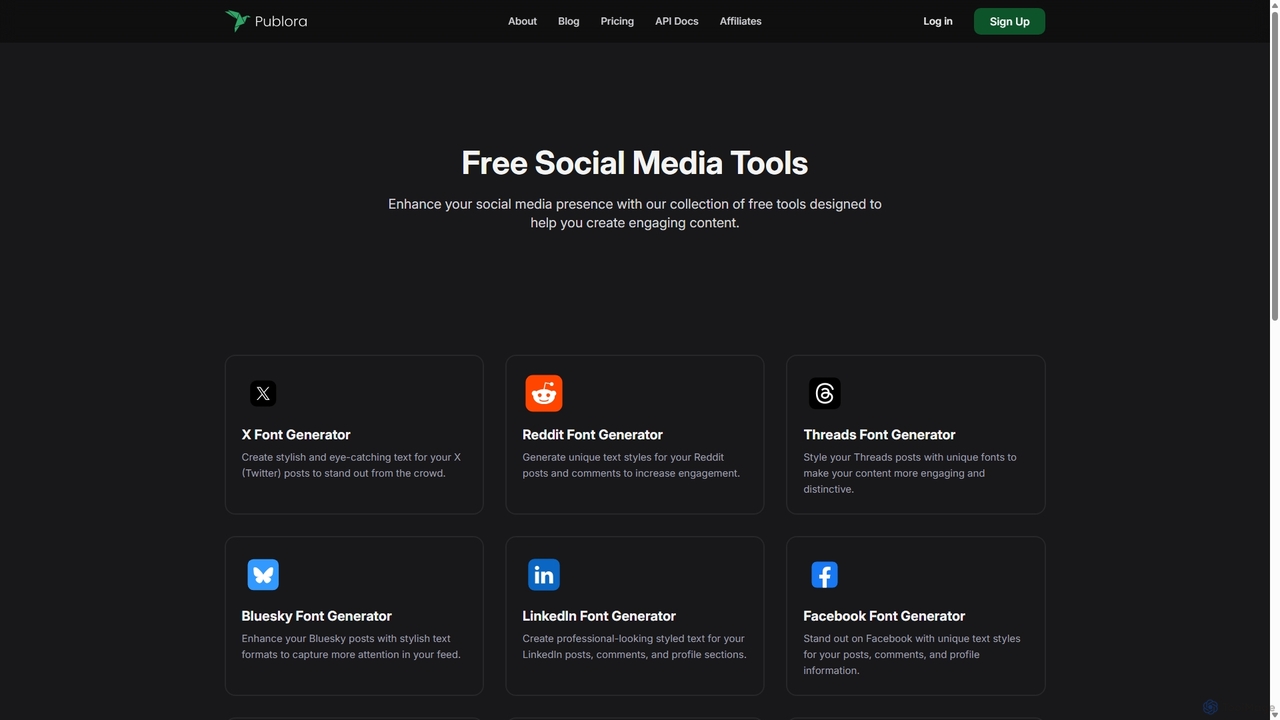
Task: Click the Threads platform icon
Action: 825,393
